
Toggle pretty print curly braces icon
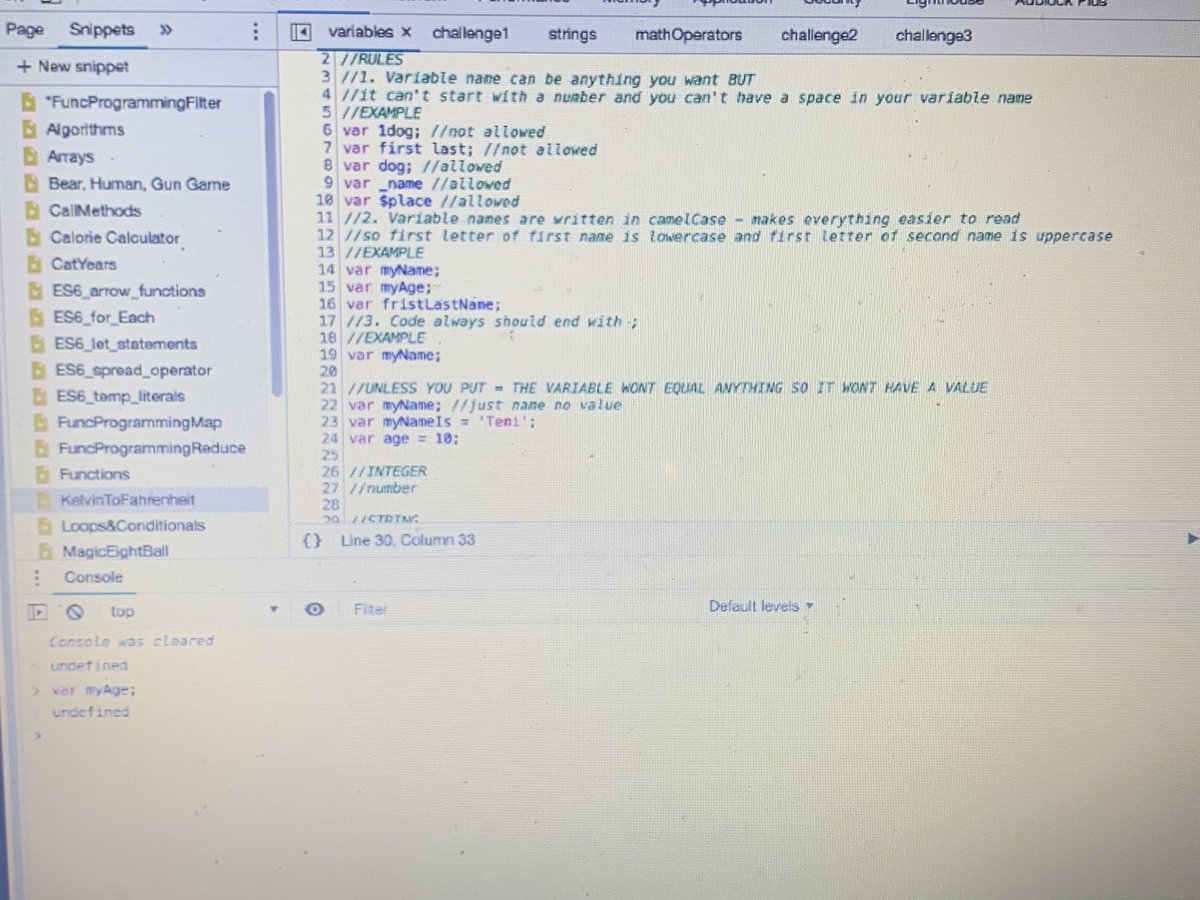312,540
